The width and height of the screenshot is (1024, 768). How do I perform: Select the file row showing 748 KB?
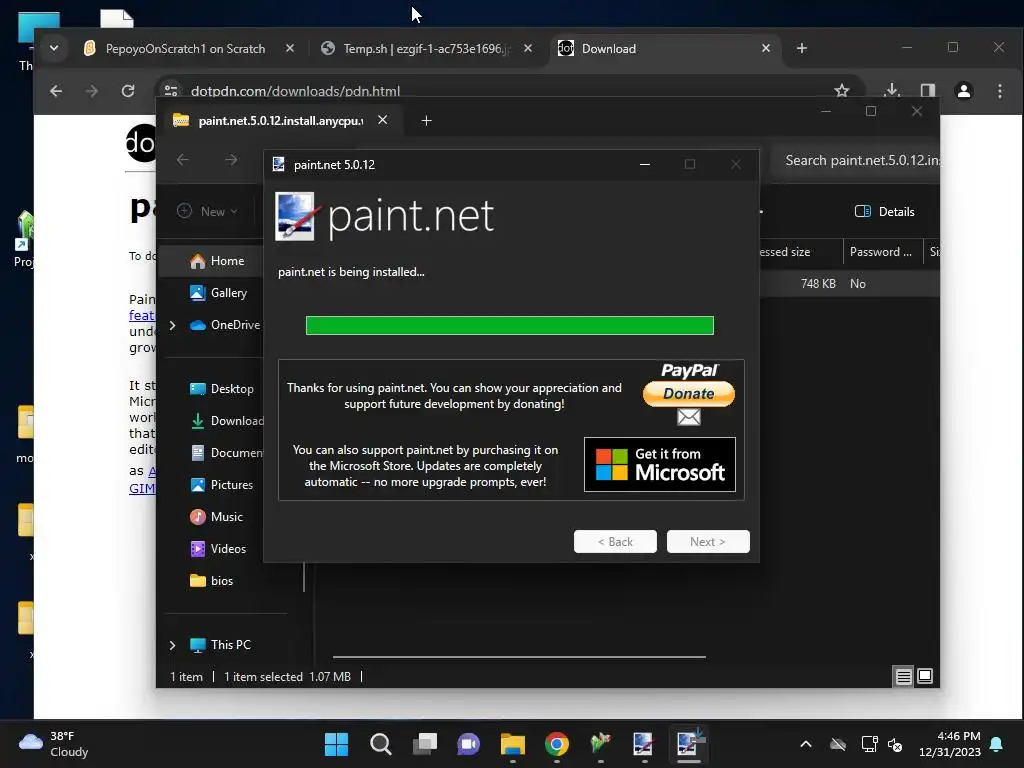(x=850, y=283)
